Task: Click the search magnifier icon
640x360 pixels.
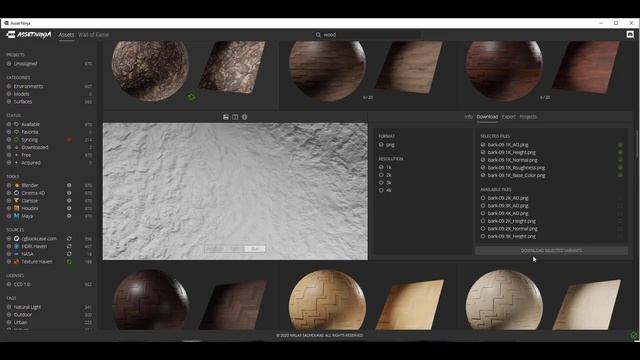Action: coord(318,35)
